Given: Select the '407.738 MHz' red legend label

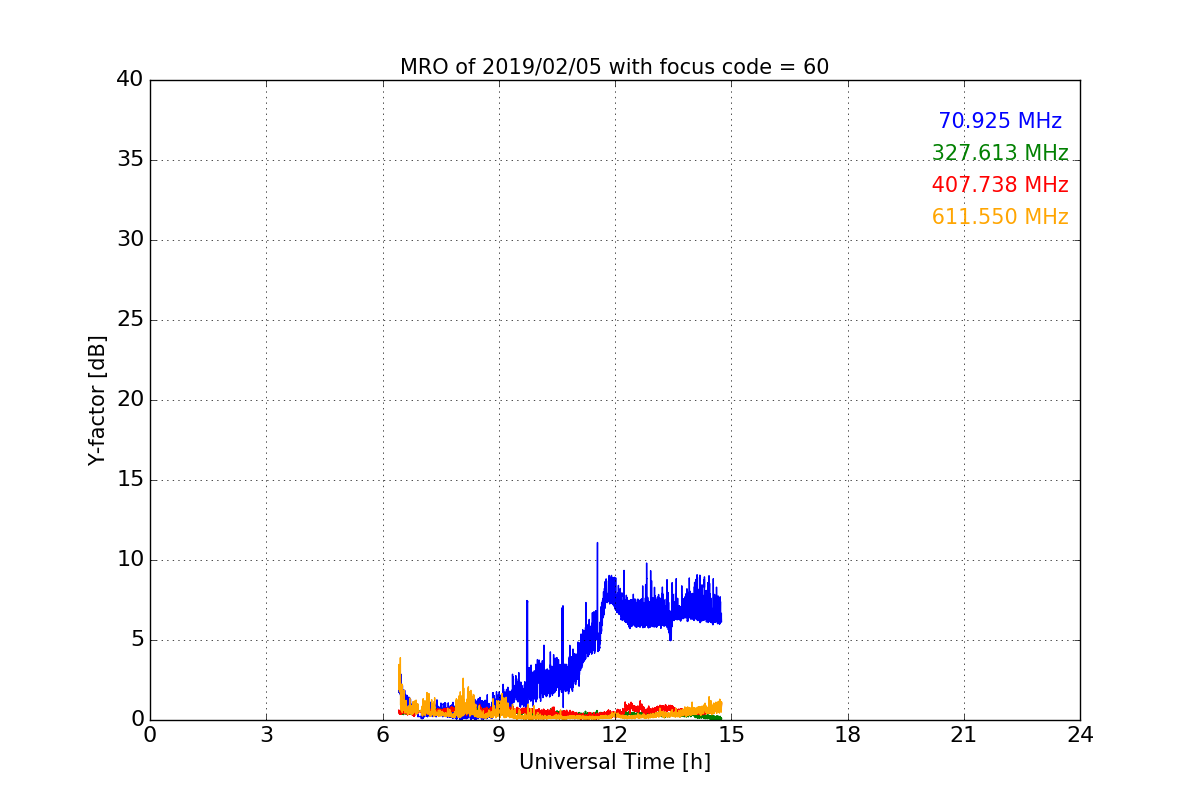Looking at the screenshot, I should click(x=1000, y=185).
